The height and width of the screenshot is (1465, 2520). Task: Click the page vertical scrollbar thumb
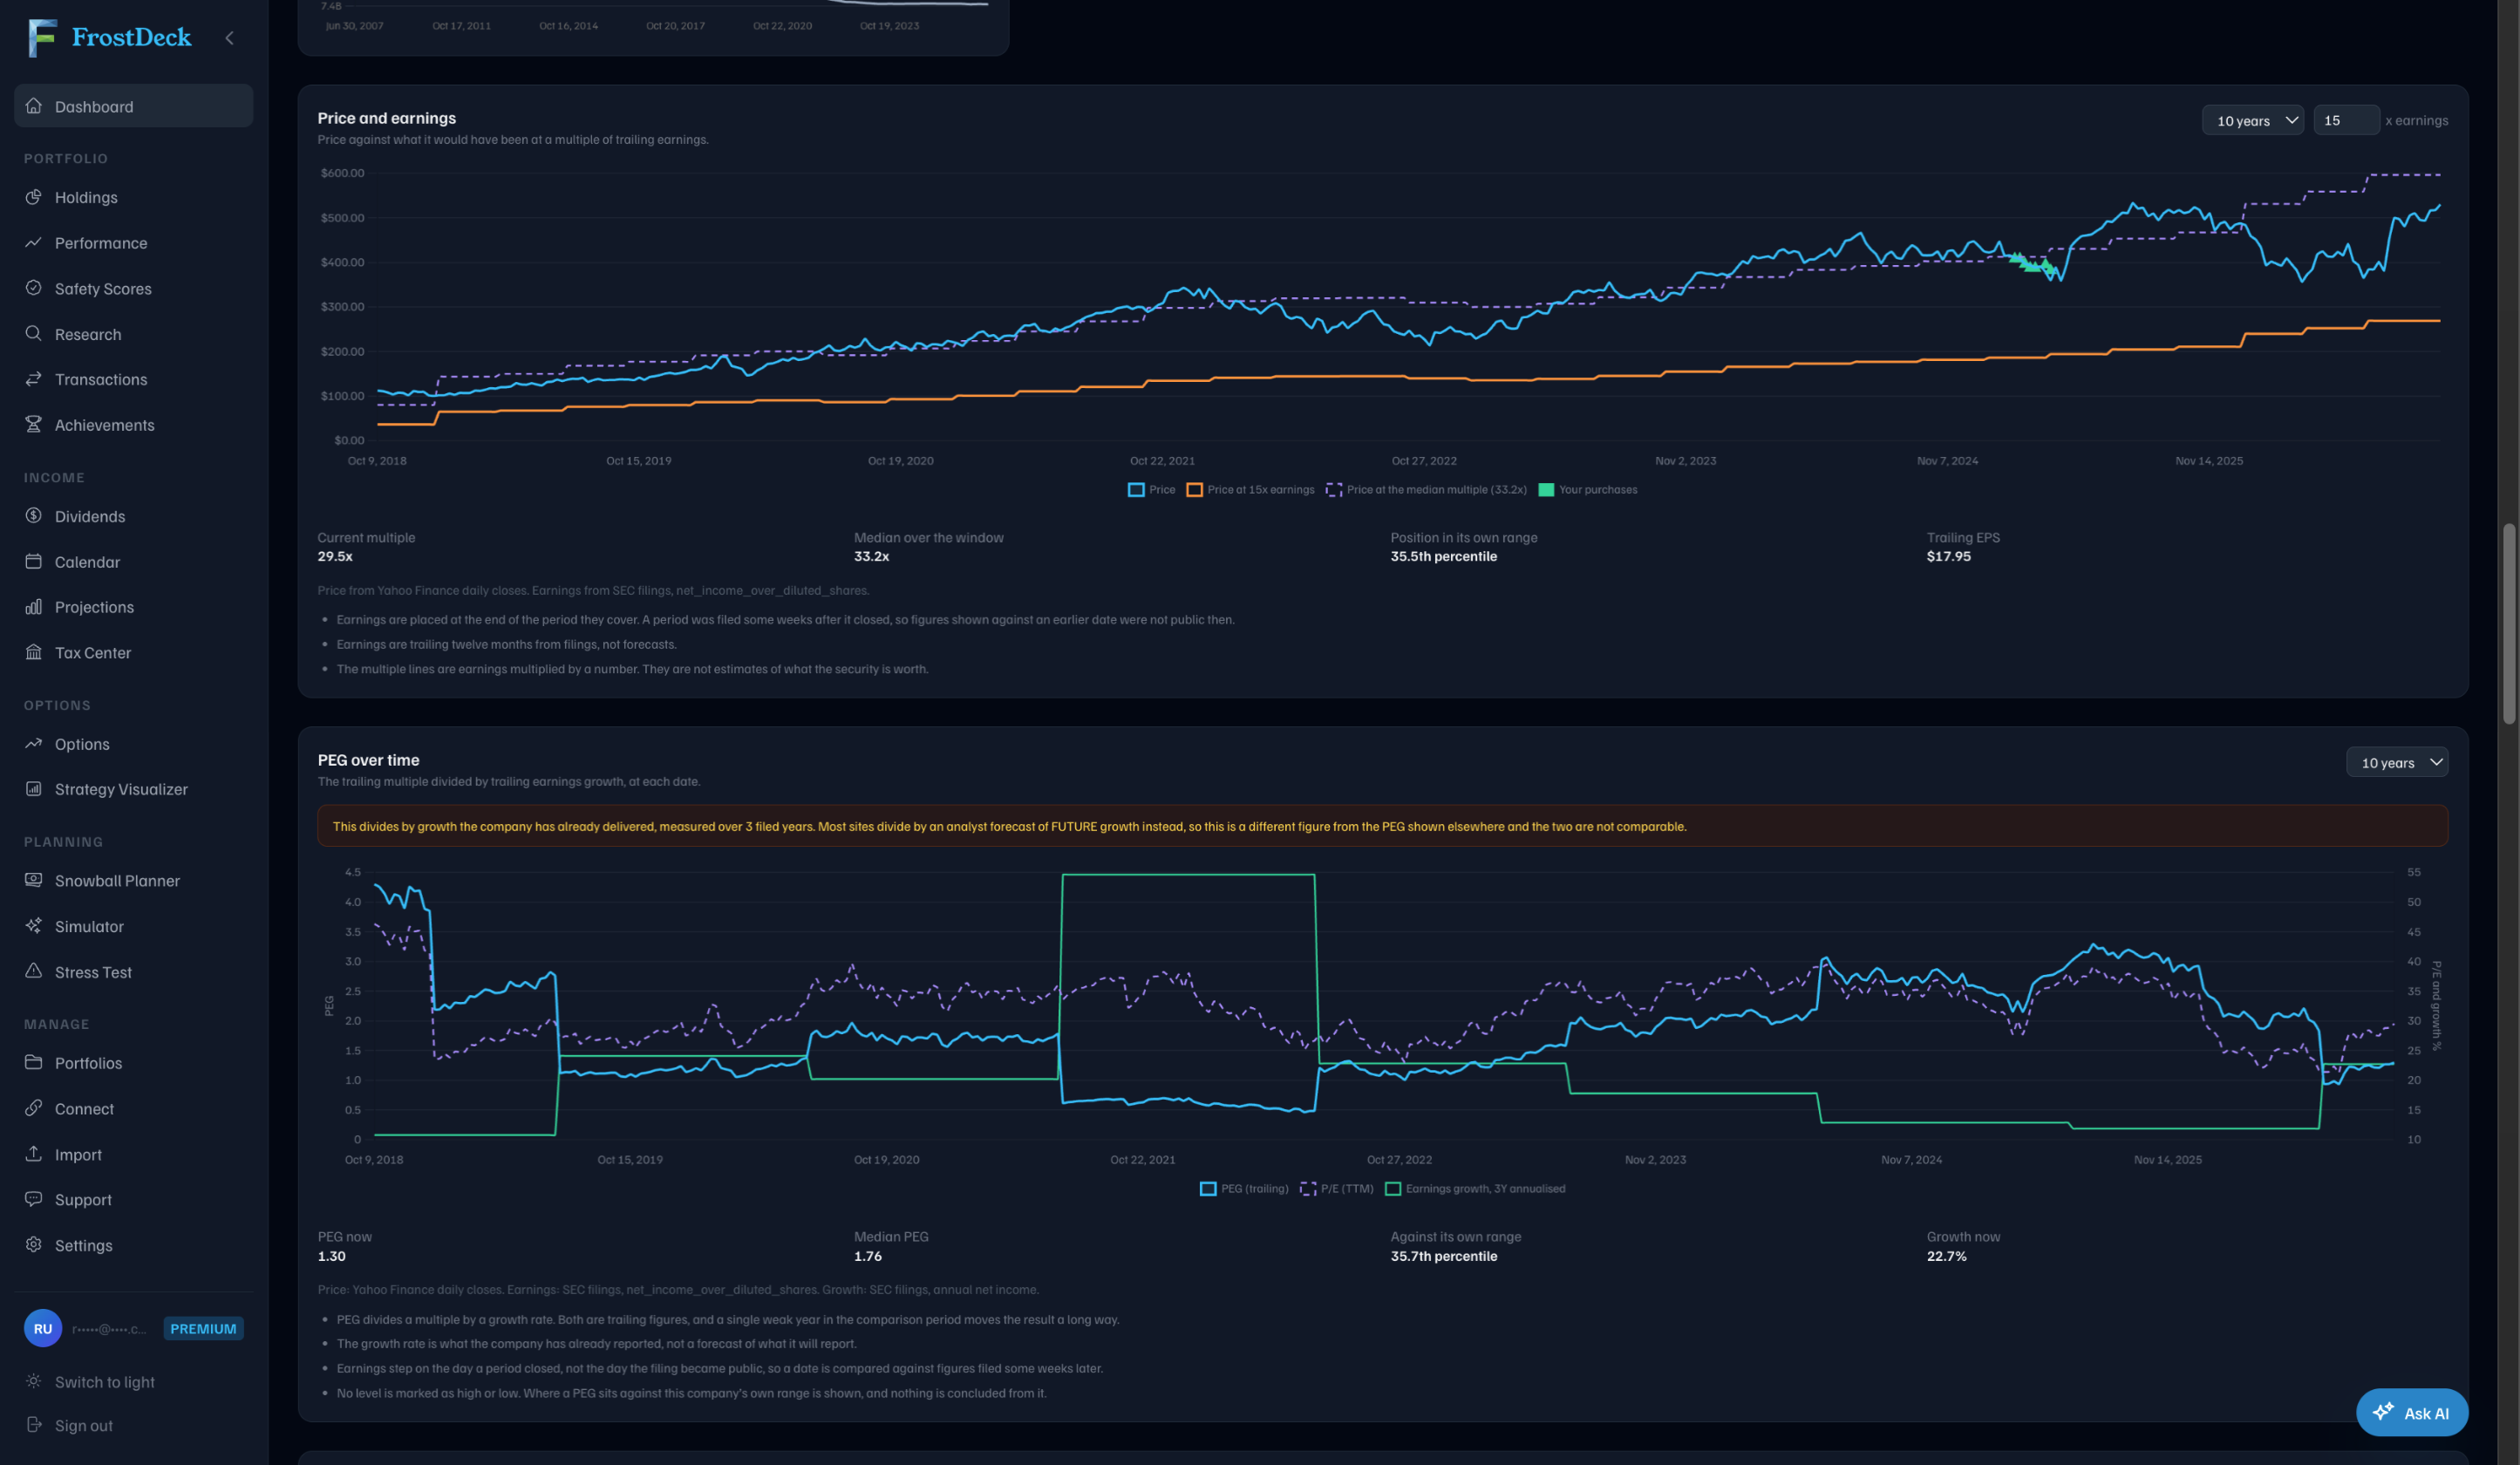tap(2509, 624)
